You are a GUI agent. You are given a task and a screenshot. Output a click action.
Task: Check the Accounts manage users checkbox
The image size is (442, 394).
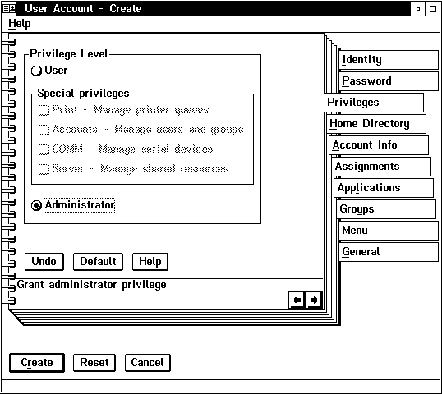point(43,130)
